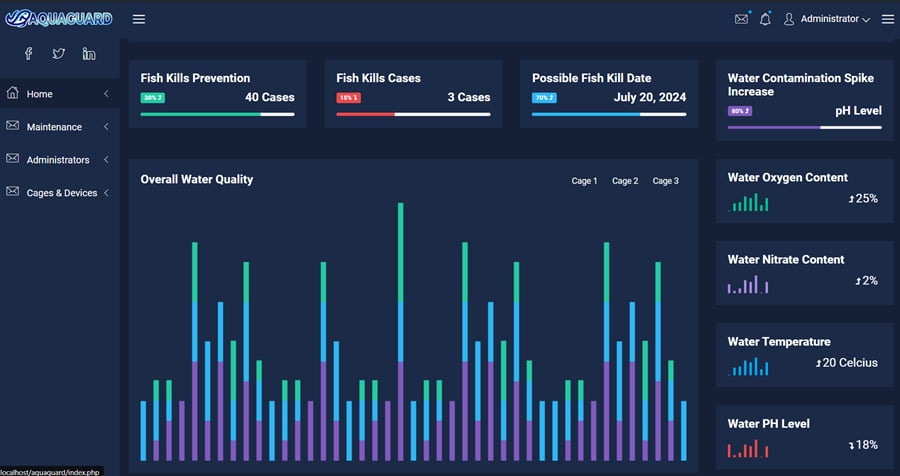The height and width of the screenshot is (476, 900).
Task: Click the Water PH Level mini chart
Action: (747, 449)
